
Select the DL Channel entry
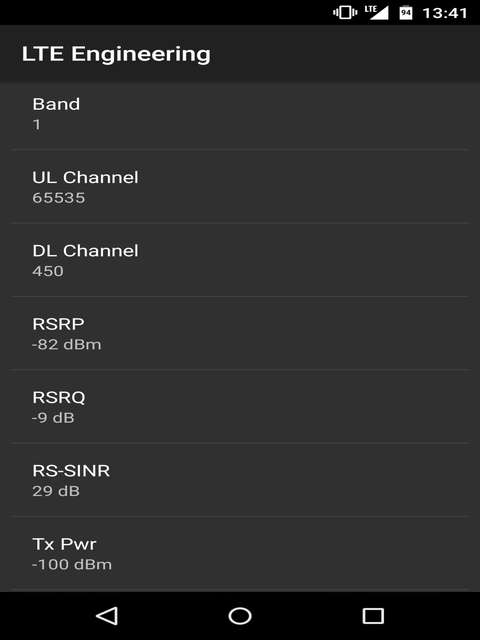point(240,260)
